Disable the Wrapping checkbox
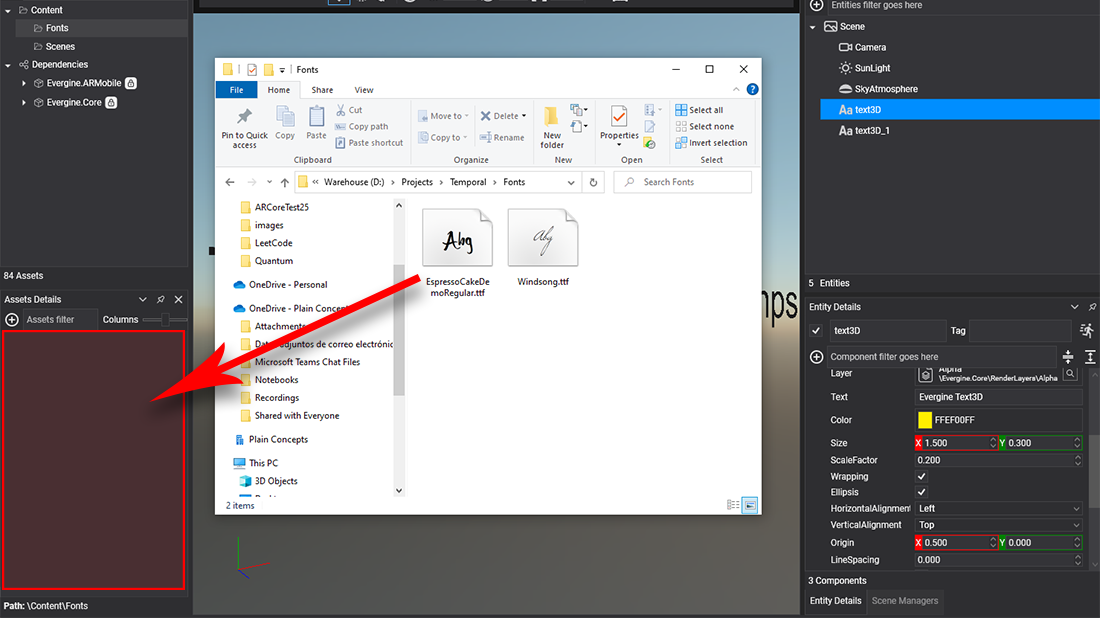Image resolution: width=1100 pixels, height=618 pixels. coord(922,477)
